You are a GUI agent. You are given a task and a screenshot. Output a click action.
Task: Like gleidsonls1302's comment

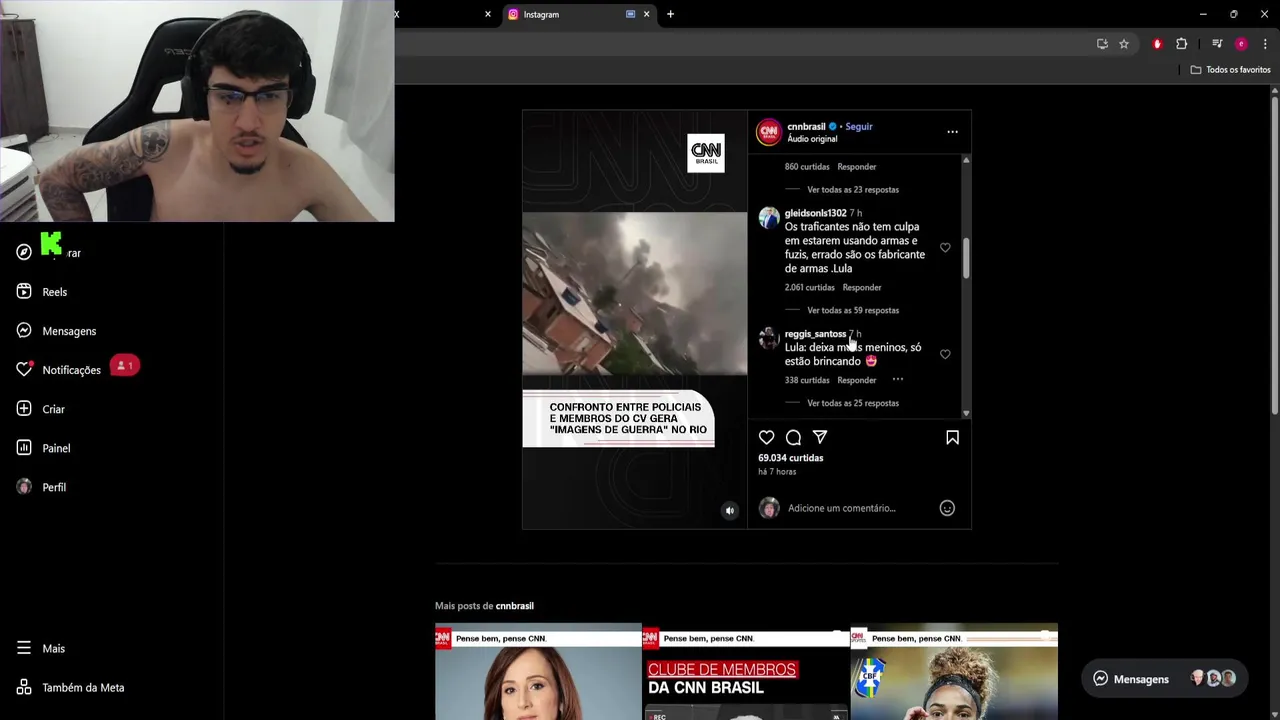[945, 247]
